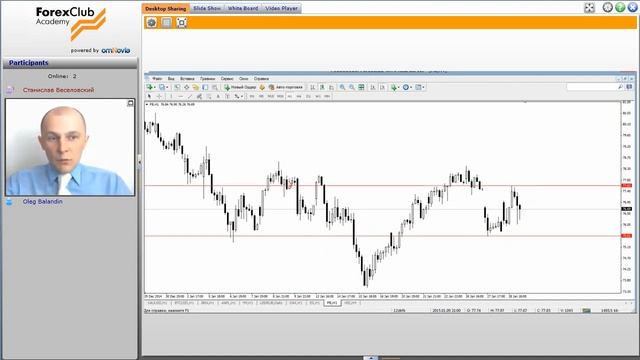Open the Графики menu
The image size is (640, 360).
[x=207, y=78]
